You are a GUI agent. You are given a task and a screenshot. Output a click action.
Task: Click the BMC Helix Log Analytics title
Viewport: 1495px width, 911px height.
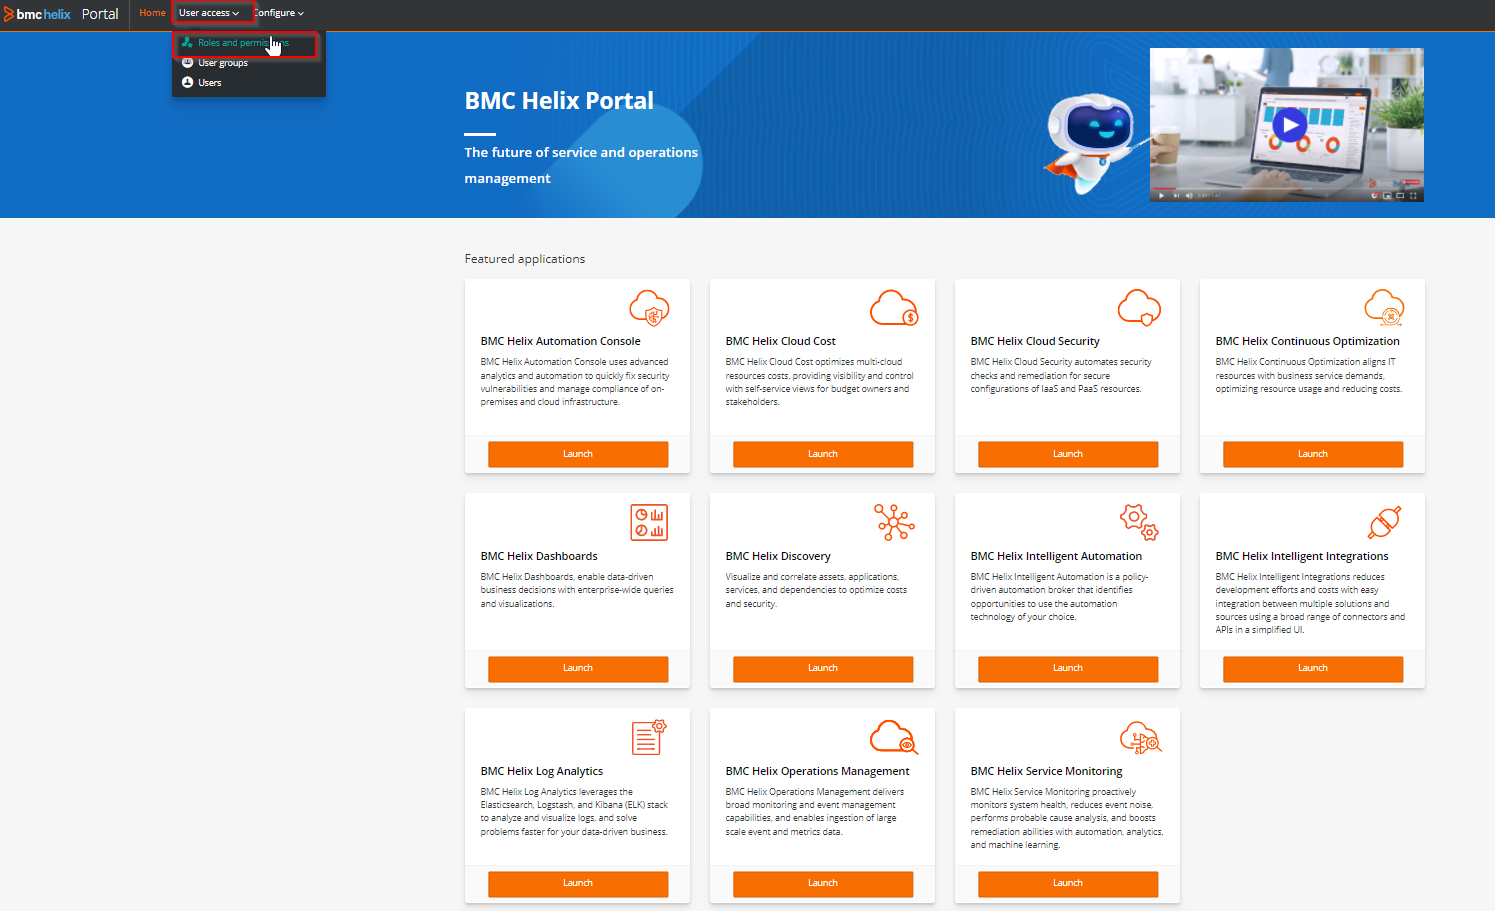542,771
